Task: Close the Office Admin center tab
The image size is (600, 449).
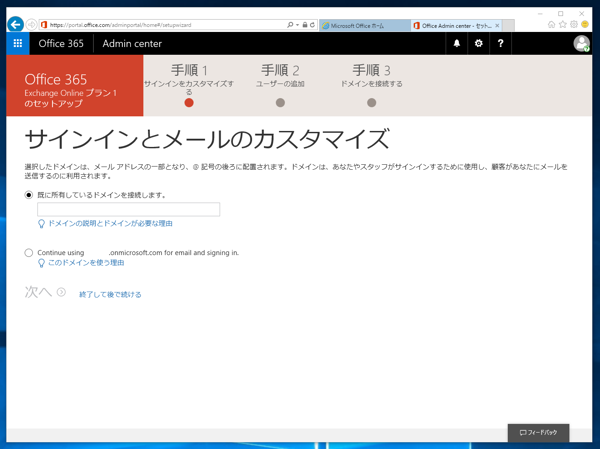Action: click(x=497, y=26)
